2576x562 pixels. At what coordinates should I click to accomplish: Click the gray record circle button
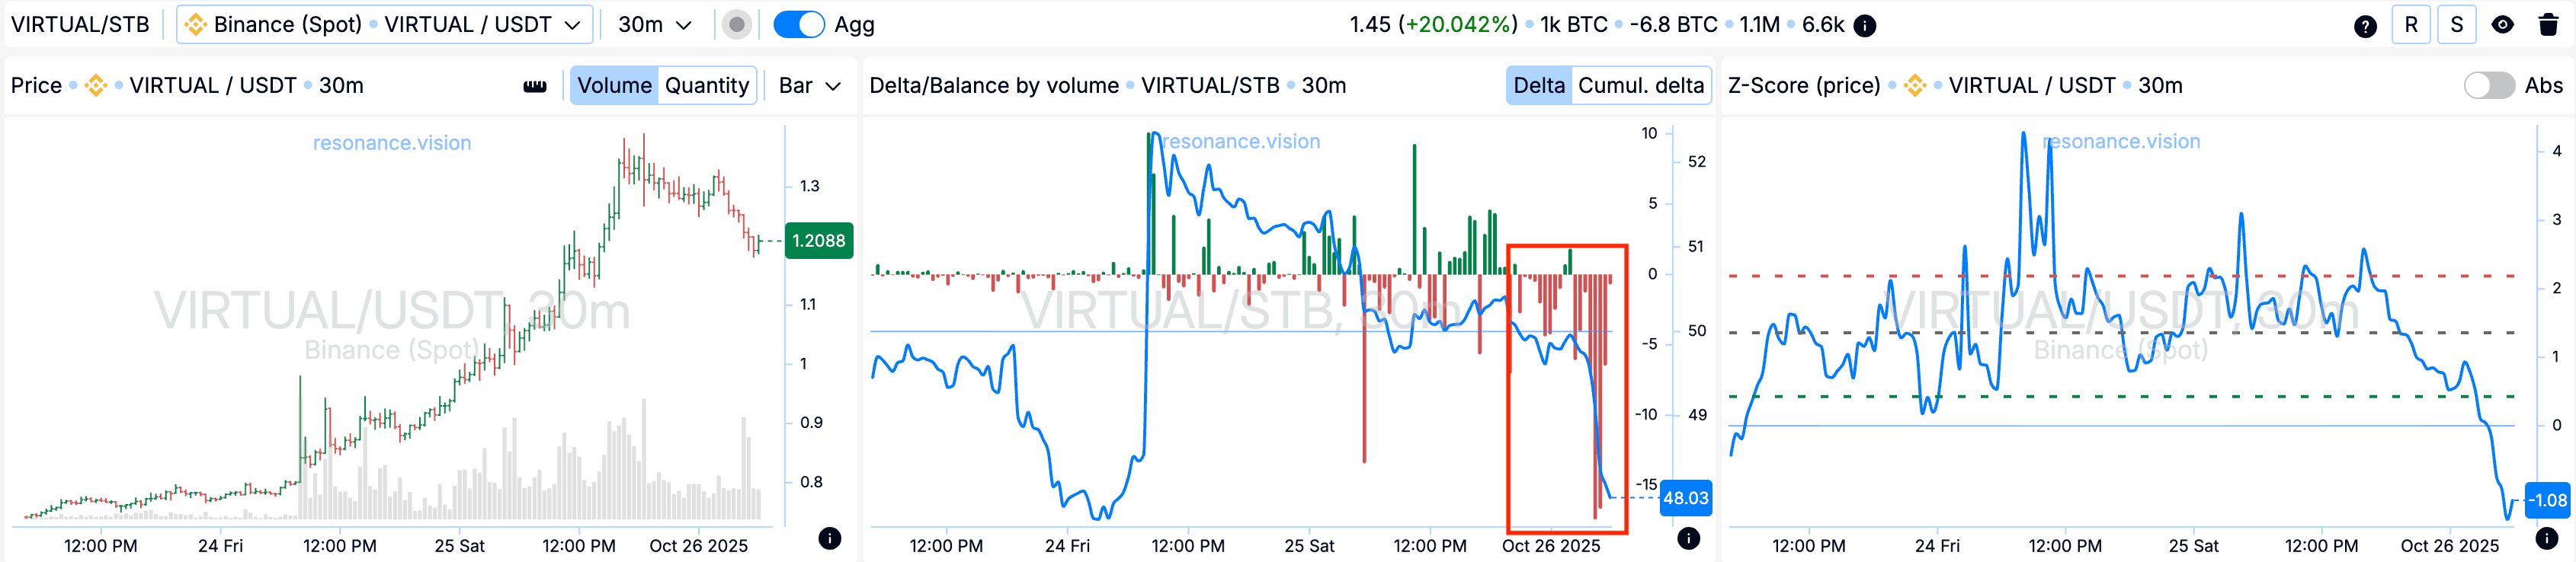coord(737,25)
